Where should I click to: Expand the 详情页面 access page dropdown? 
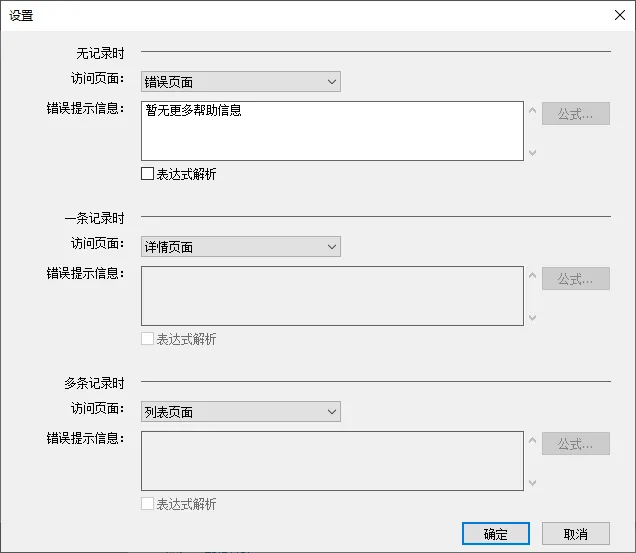point(240,247)
